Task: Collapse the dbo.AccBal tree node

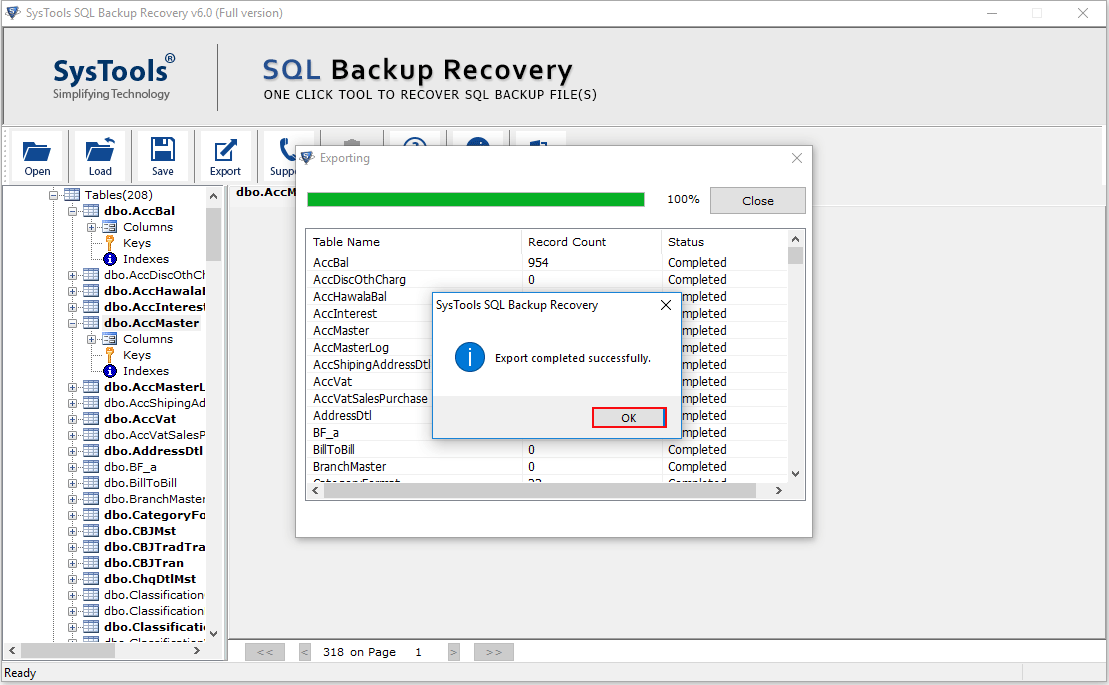Action: (72, 211)
